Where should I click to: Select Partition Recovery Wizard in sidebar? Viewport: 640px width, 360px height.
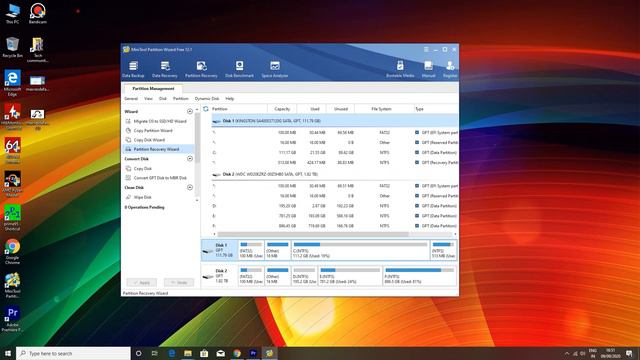(159, 149)
